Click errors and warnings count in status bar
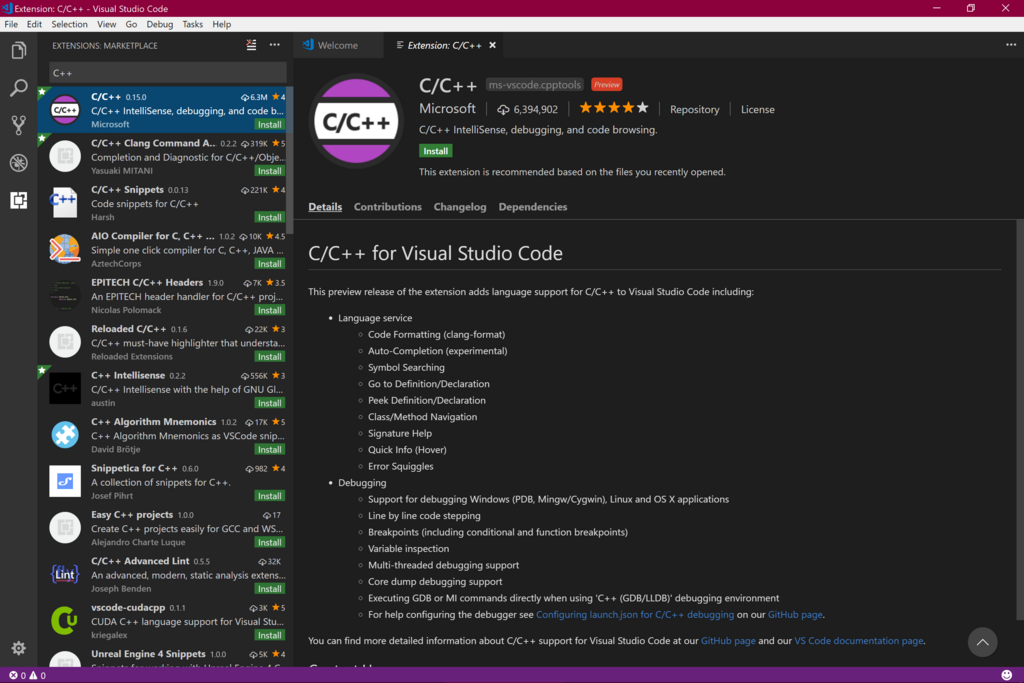Viewport: 1024px width, 683px height. tap(27, 675)
